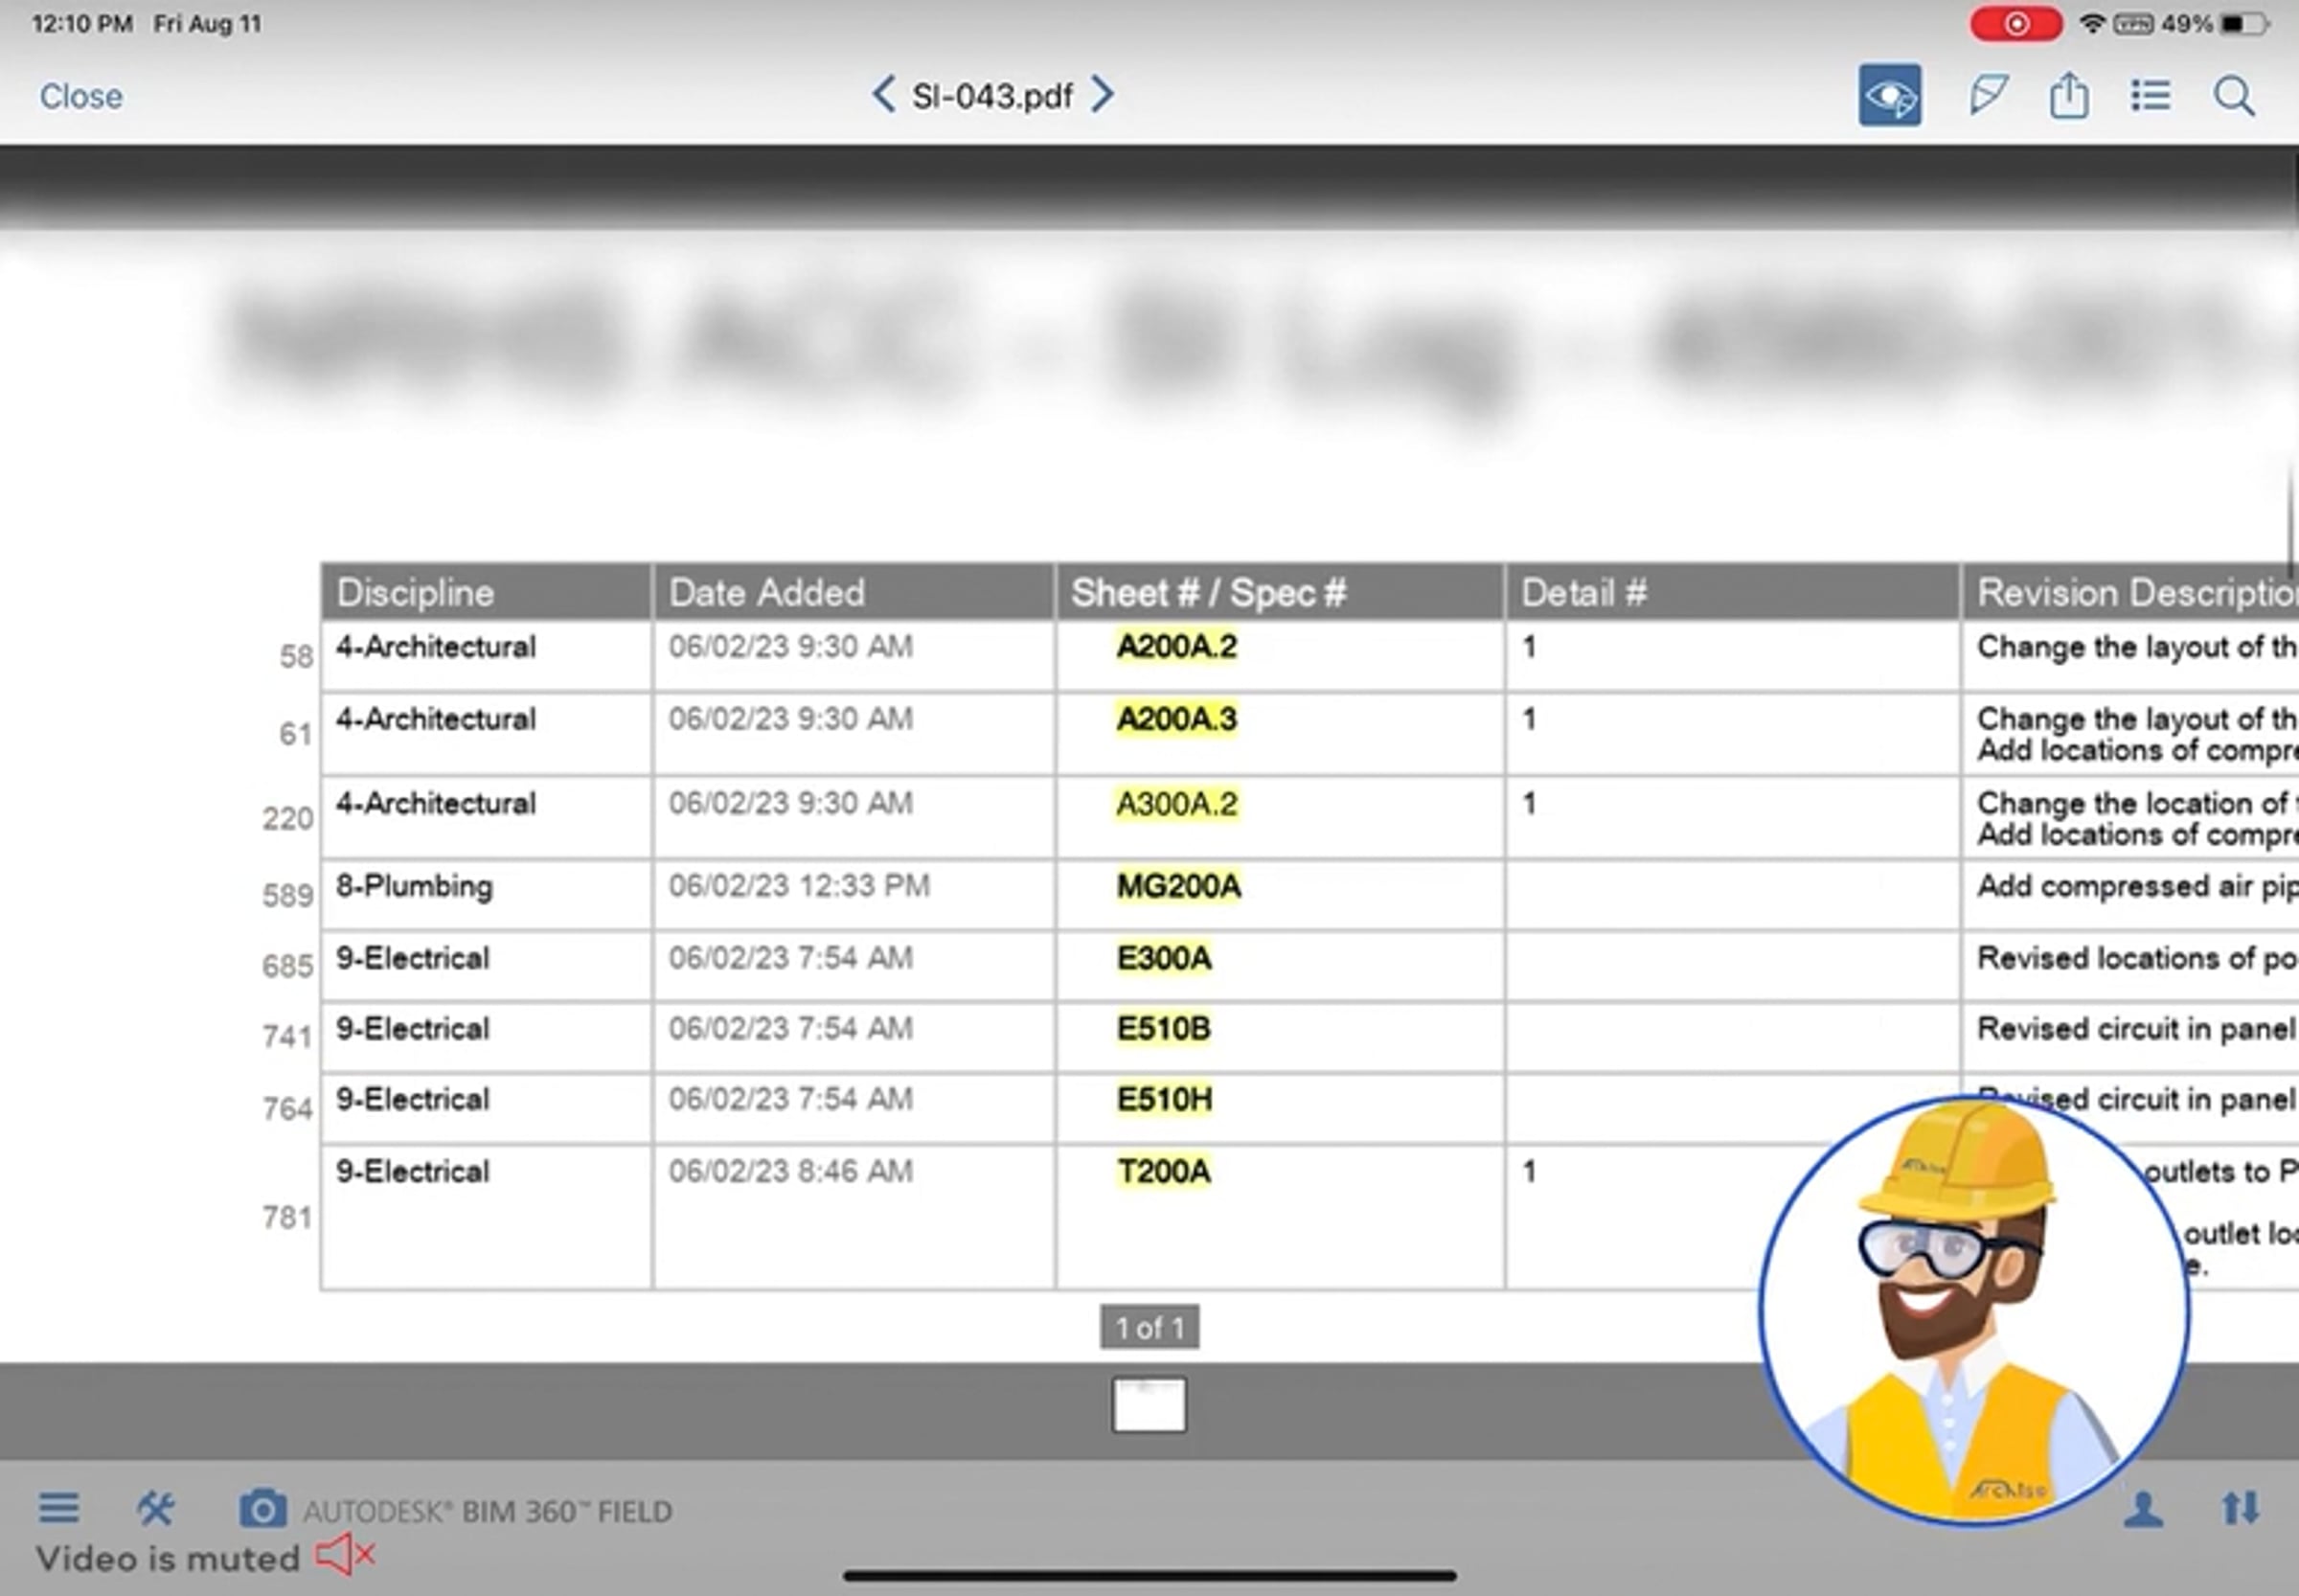Tap highlighted sheet E510B
The height and width of the screenshot is (1596, 2299).
[x=1164, y=1029]
